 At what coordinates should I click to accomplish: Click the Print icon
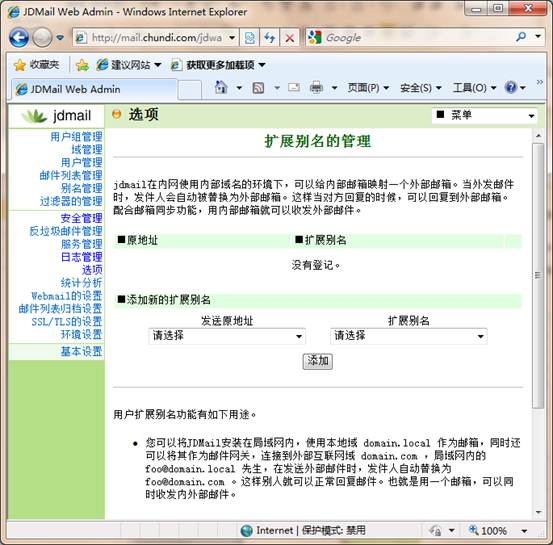tap(316, 87)
